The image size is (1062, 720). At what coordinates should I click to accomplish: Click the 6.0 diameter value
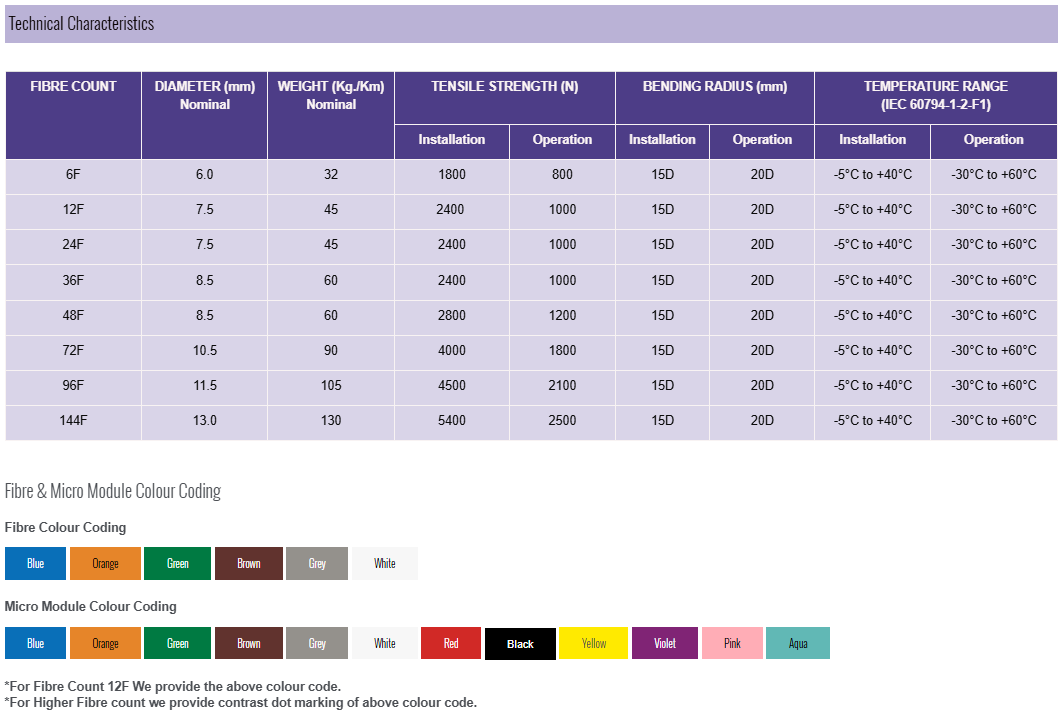point(205,175)
